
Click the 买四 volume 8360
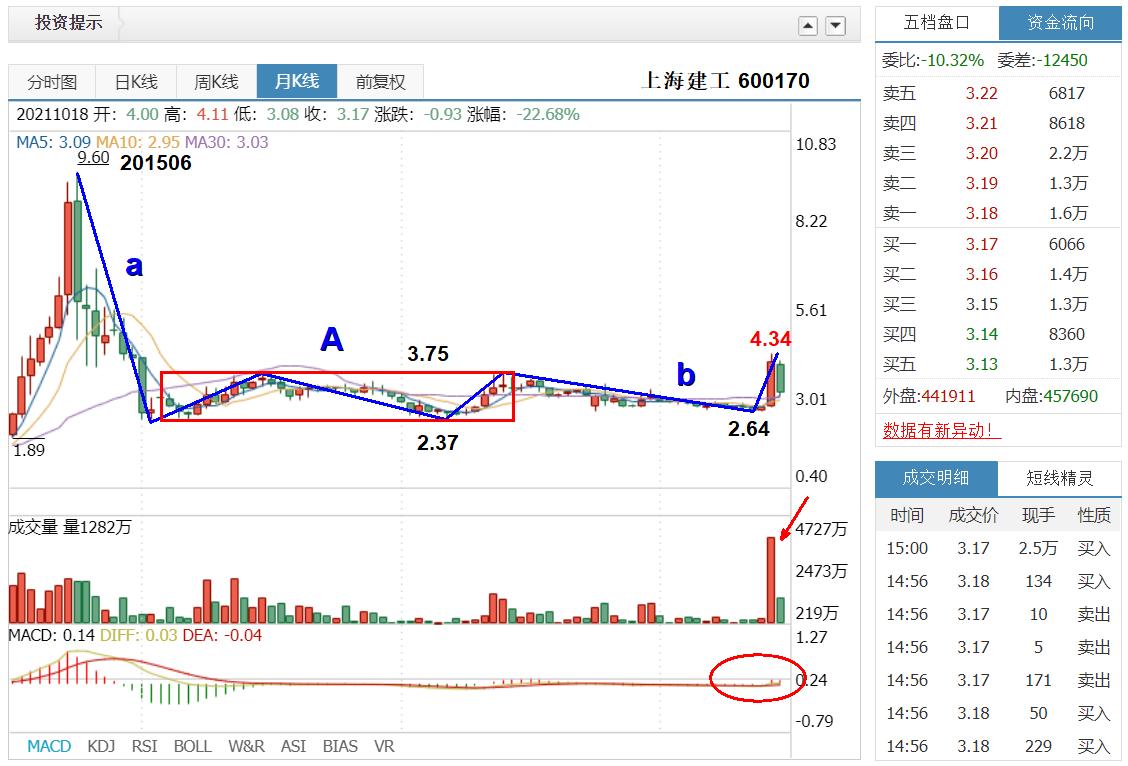[x=1066, y=334]
